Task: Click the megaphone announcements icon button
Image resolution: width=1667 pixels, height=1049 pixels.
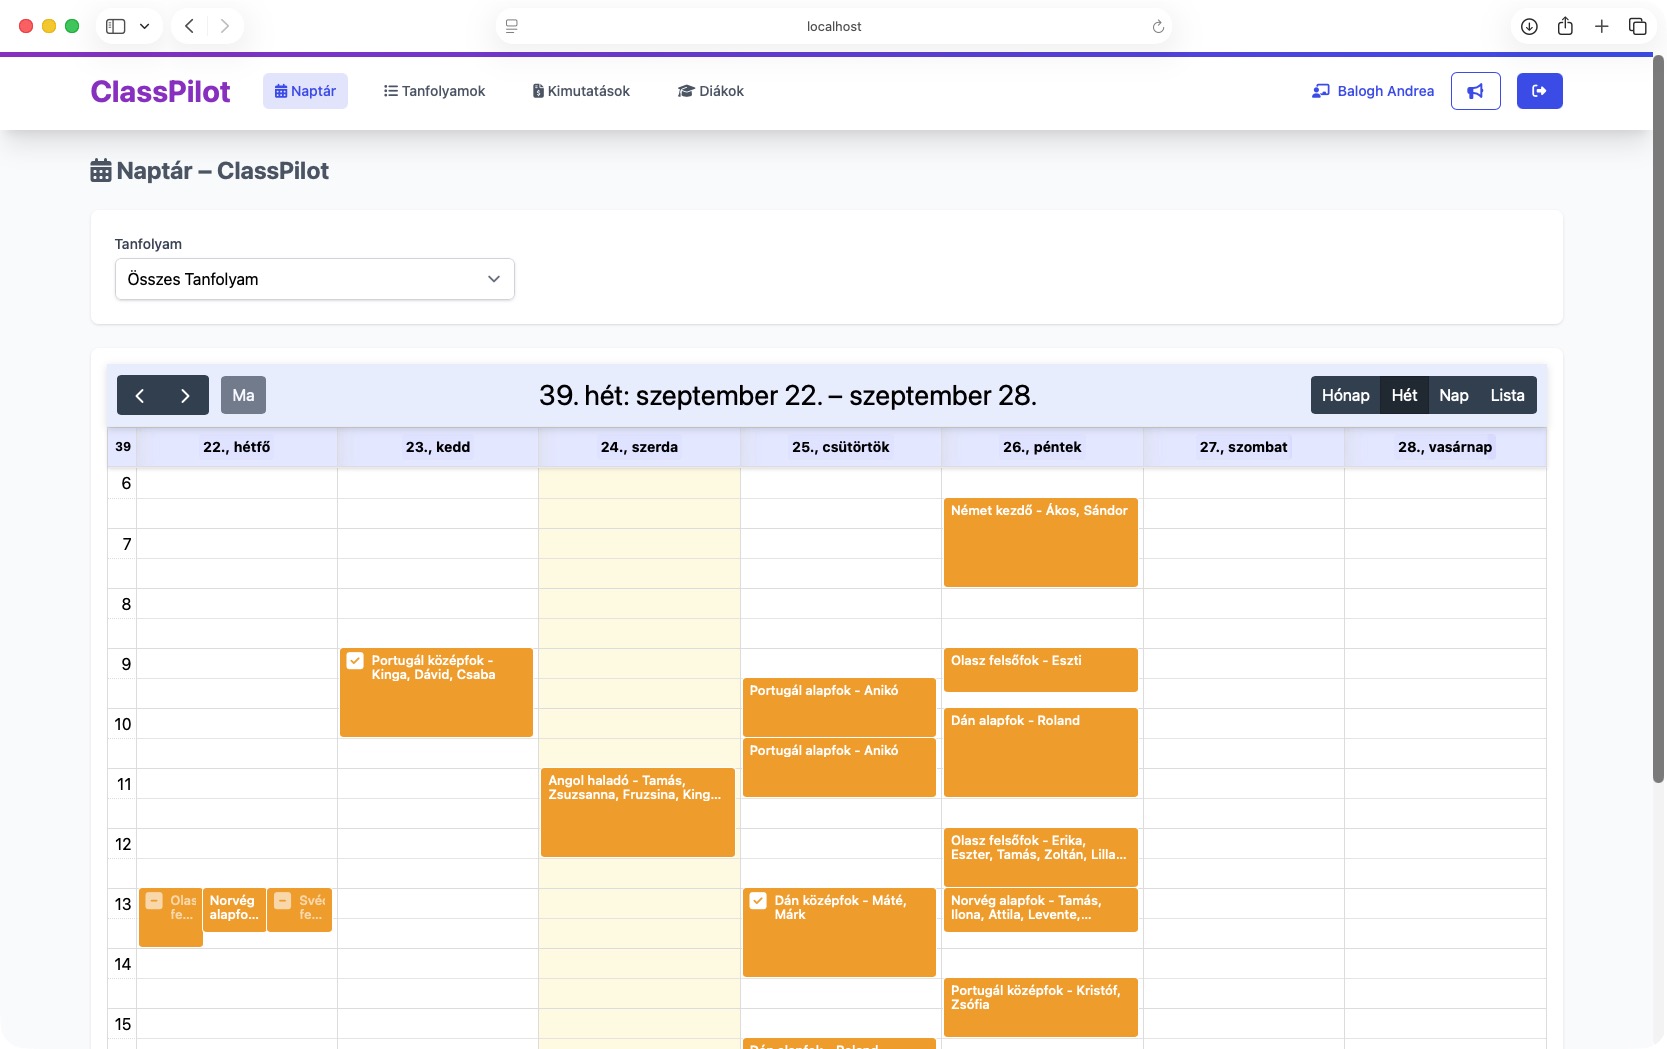Action: (1475, 91)
